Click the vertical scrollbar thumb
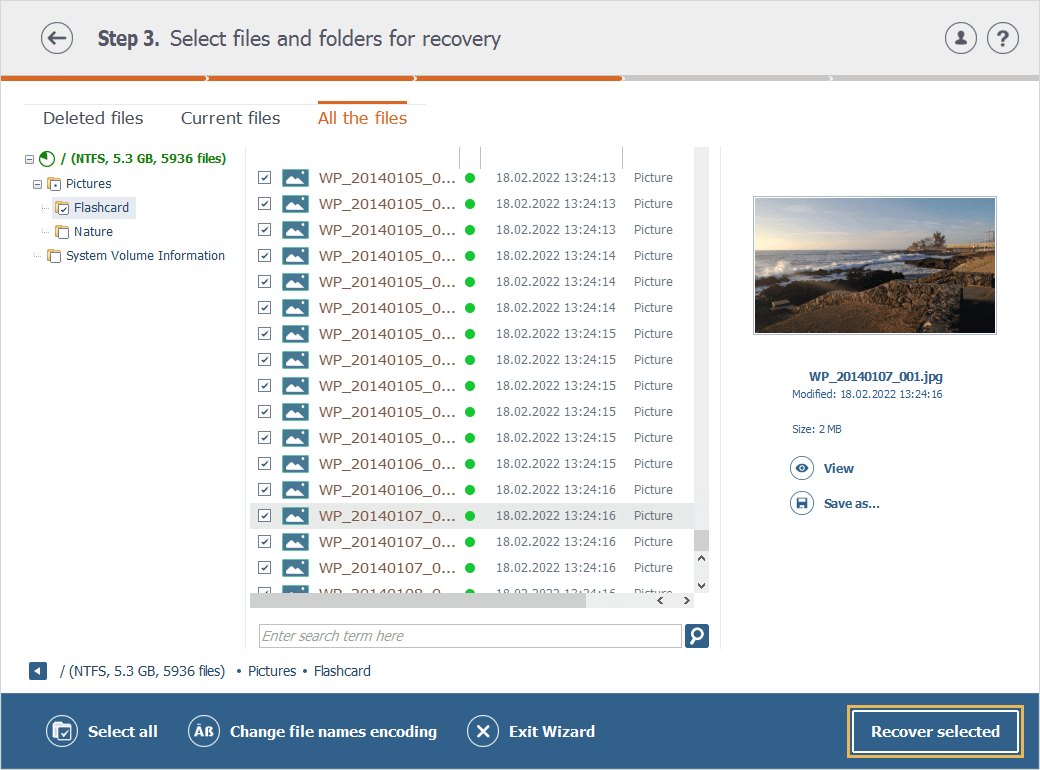 click(701, 541)
